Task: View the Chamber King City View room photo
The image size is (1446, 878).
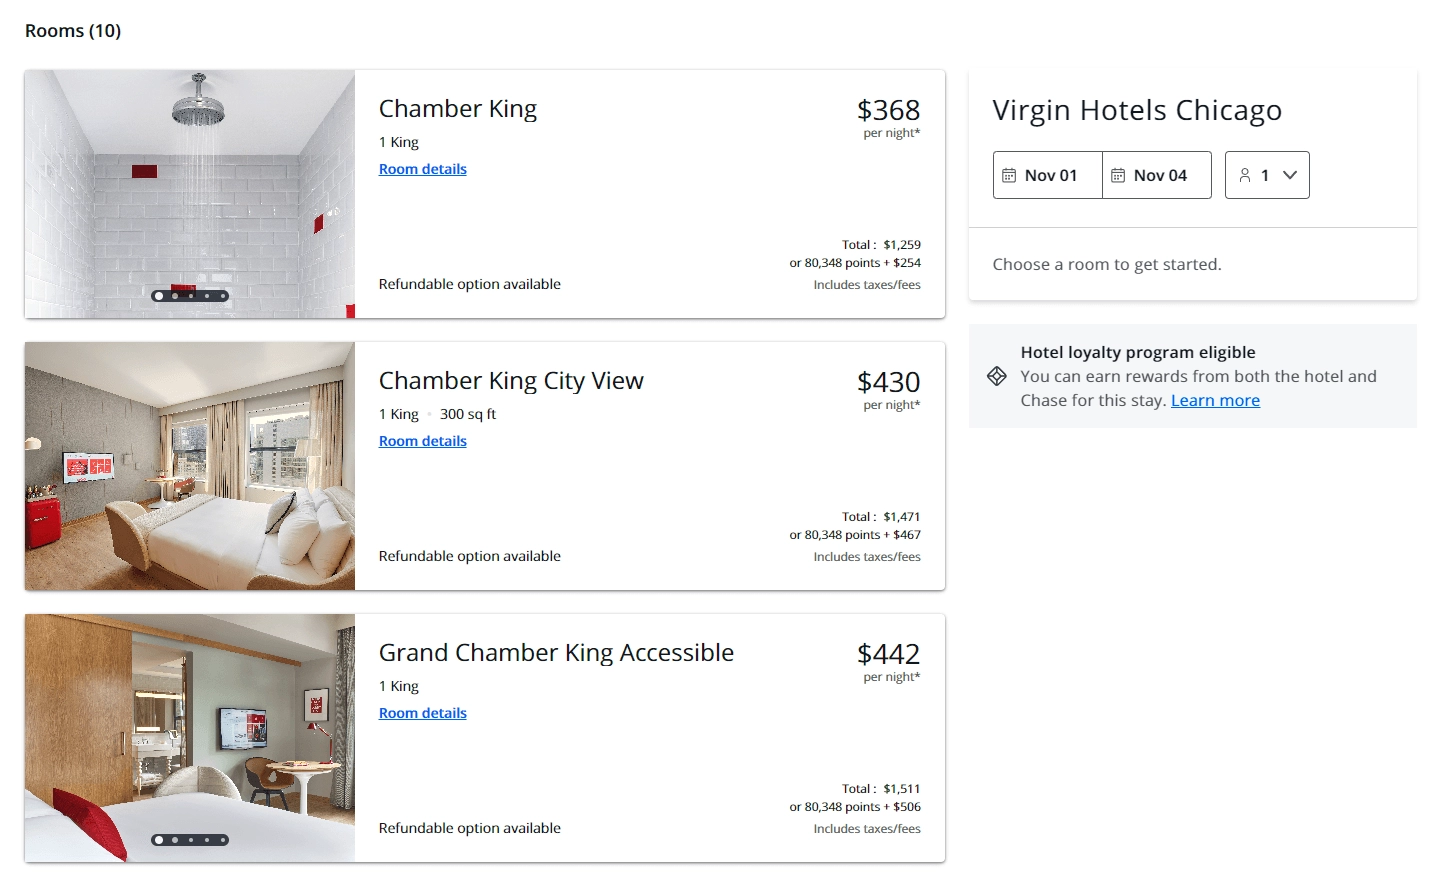Action: [190, 465]
